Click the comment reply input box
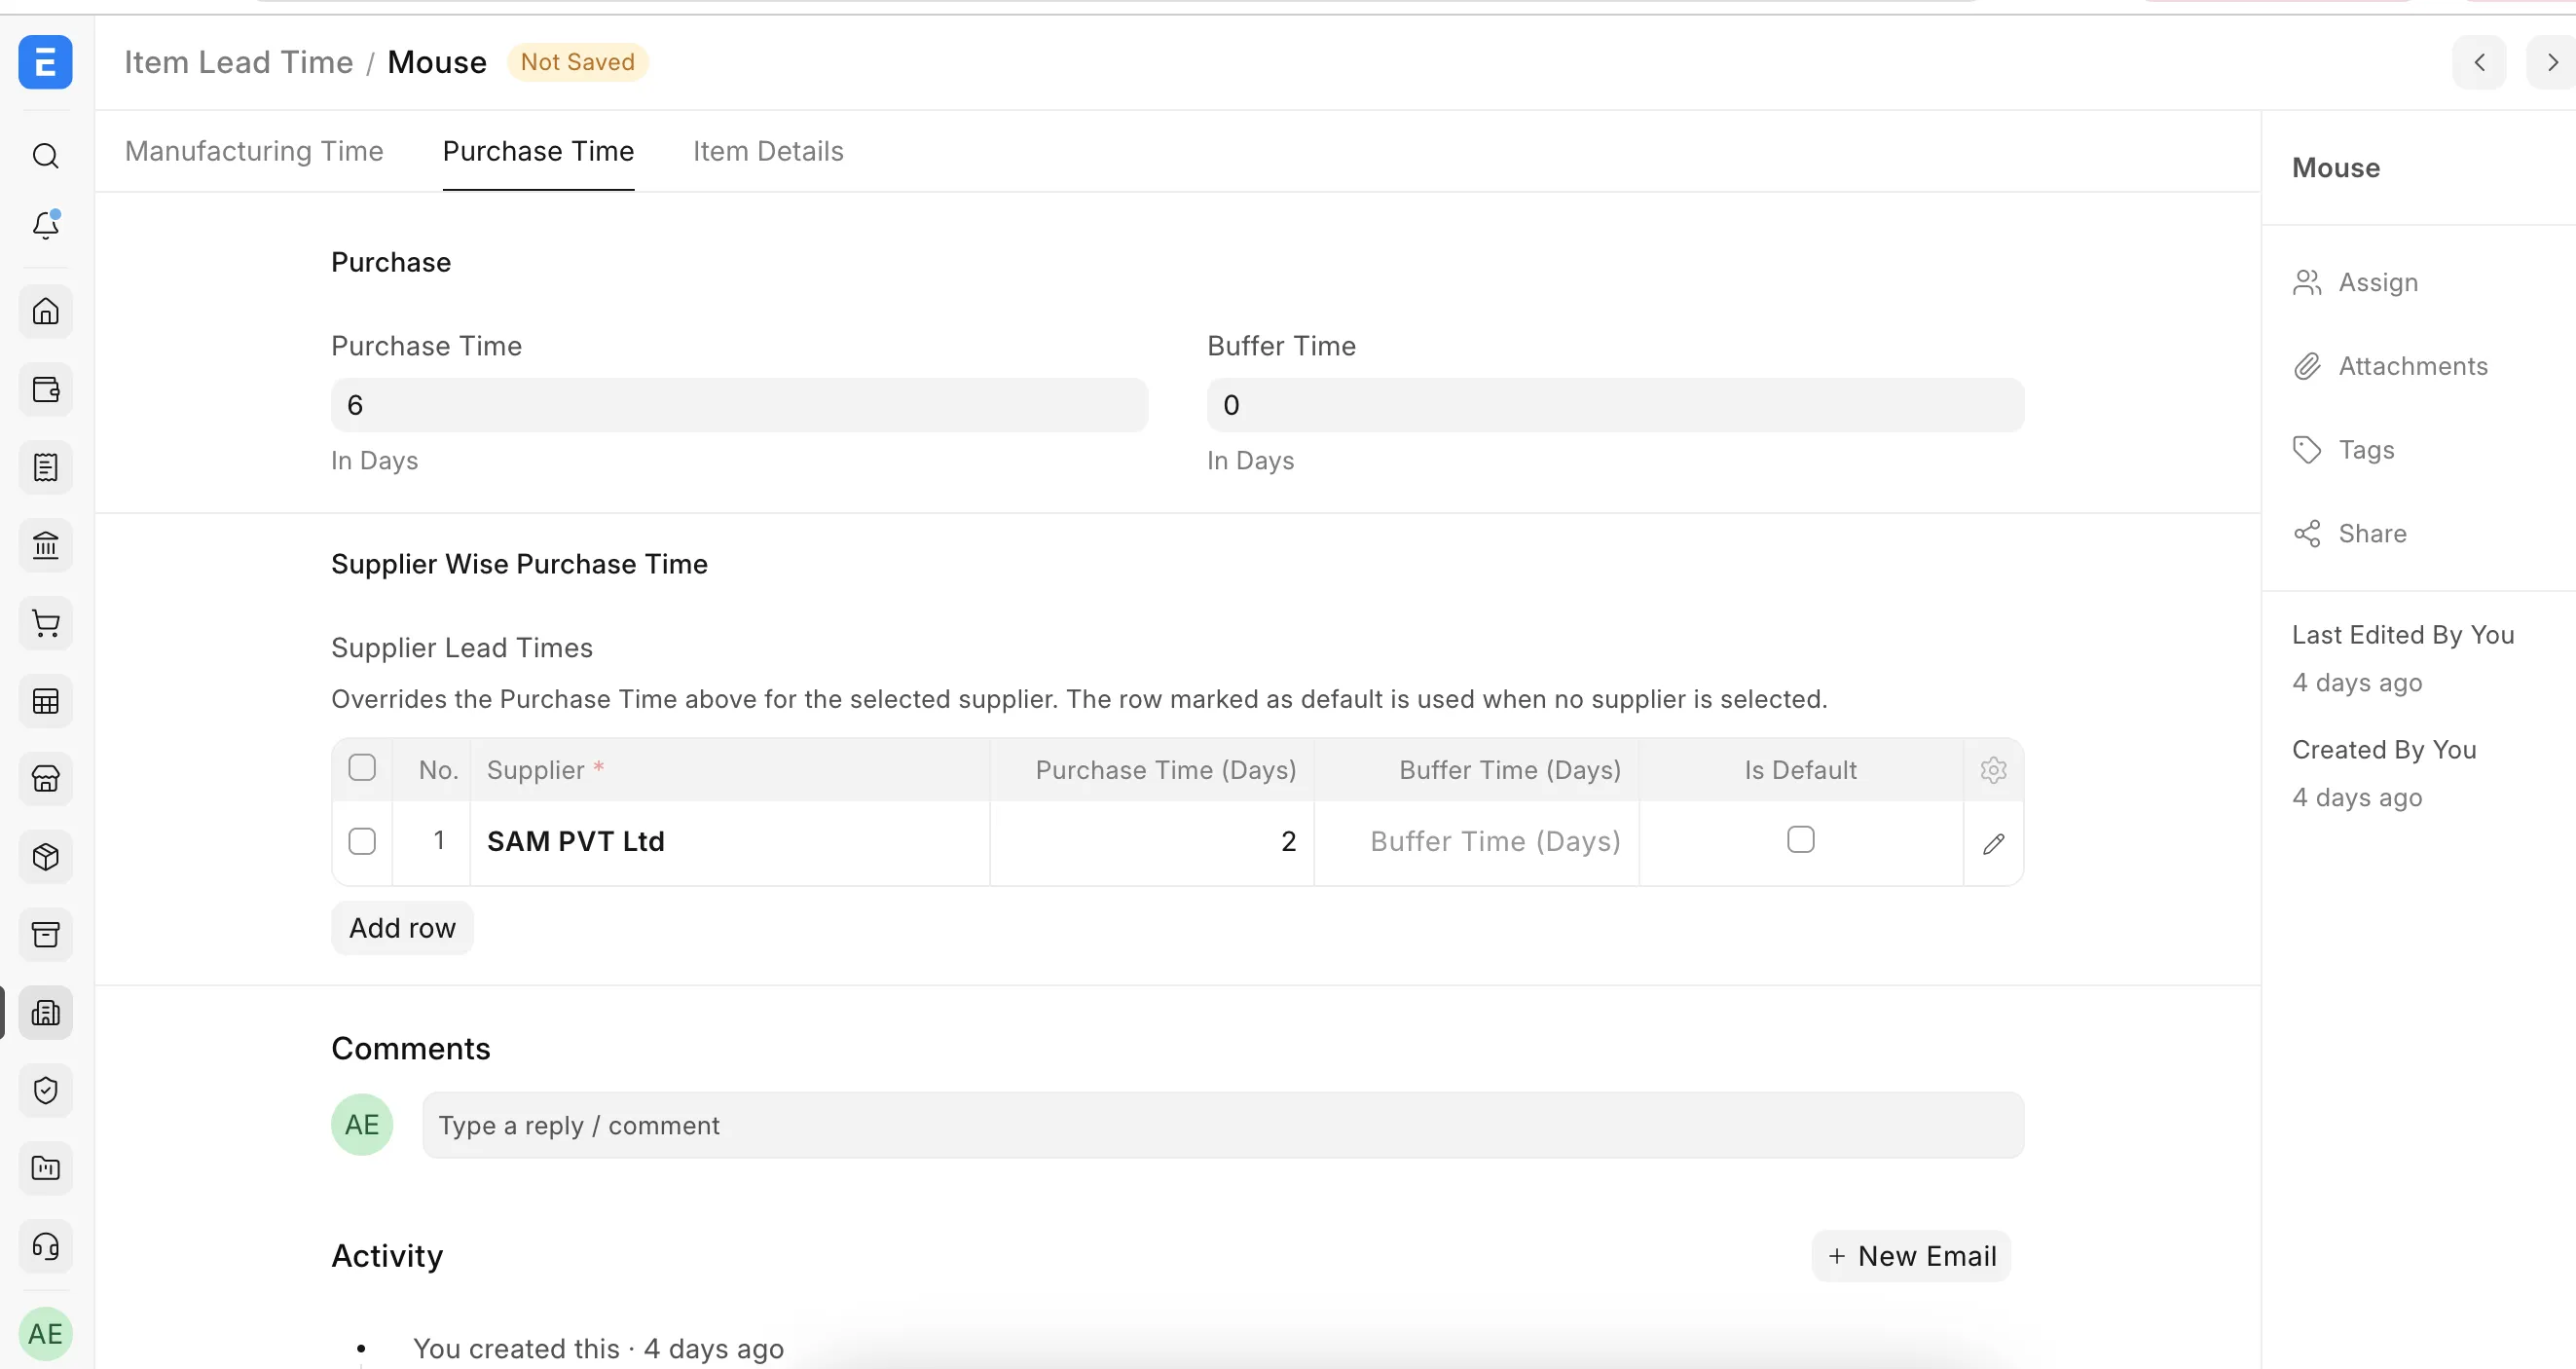Viewport: 2576px width, 1369px height. [1223, 1125]
